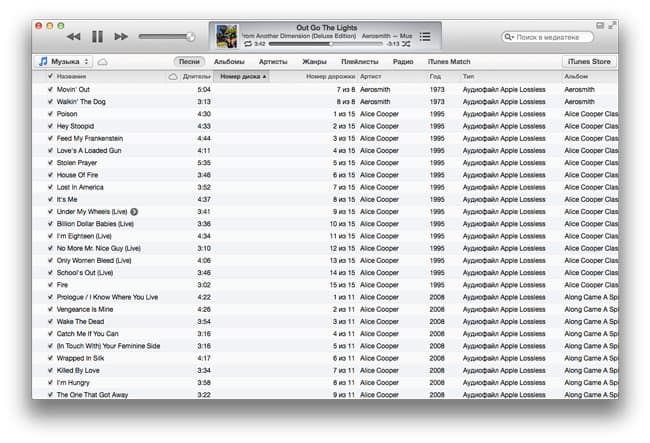Enter full screen mode icon
This screenshot has height=443, width=650.
coord(611,26)
